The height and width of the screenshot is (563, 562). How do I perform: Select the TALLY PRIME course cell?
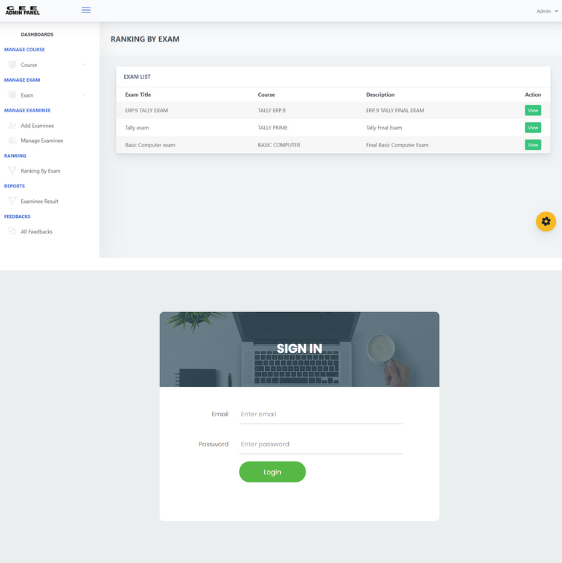click(x=273, y=127)
